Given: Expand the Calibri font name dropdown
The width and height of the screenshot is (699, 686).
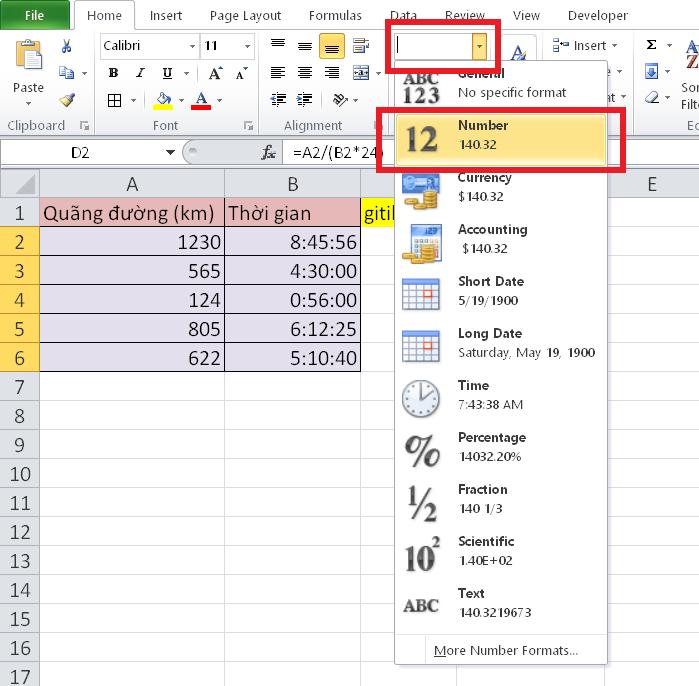Looking at the screenshot, I should (x=189, y=46).
